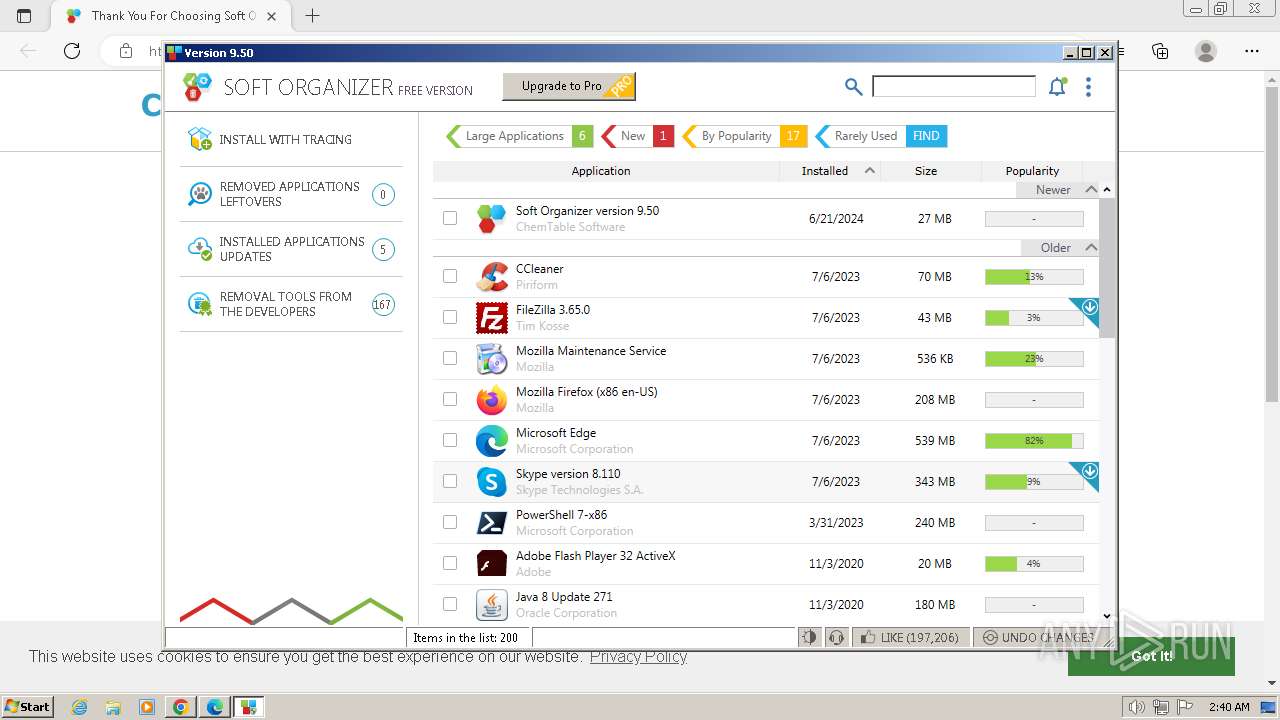
Task: Click the Adobe Flash Player icon
Action: 491,564
